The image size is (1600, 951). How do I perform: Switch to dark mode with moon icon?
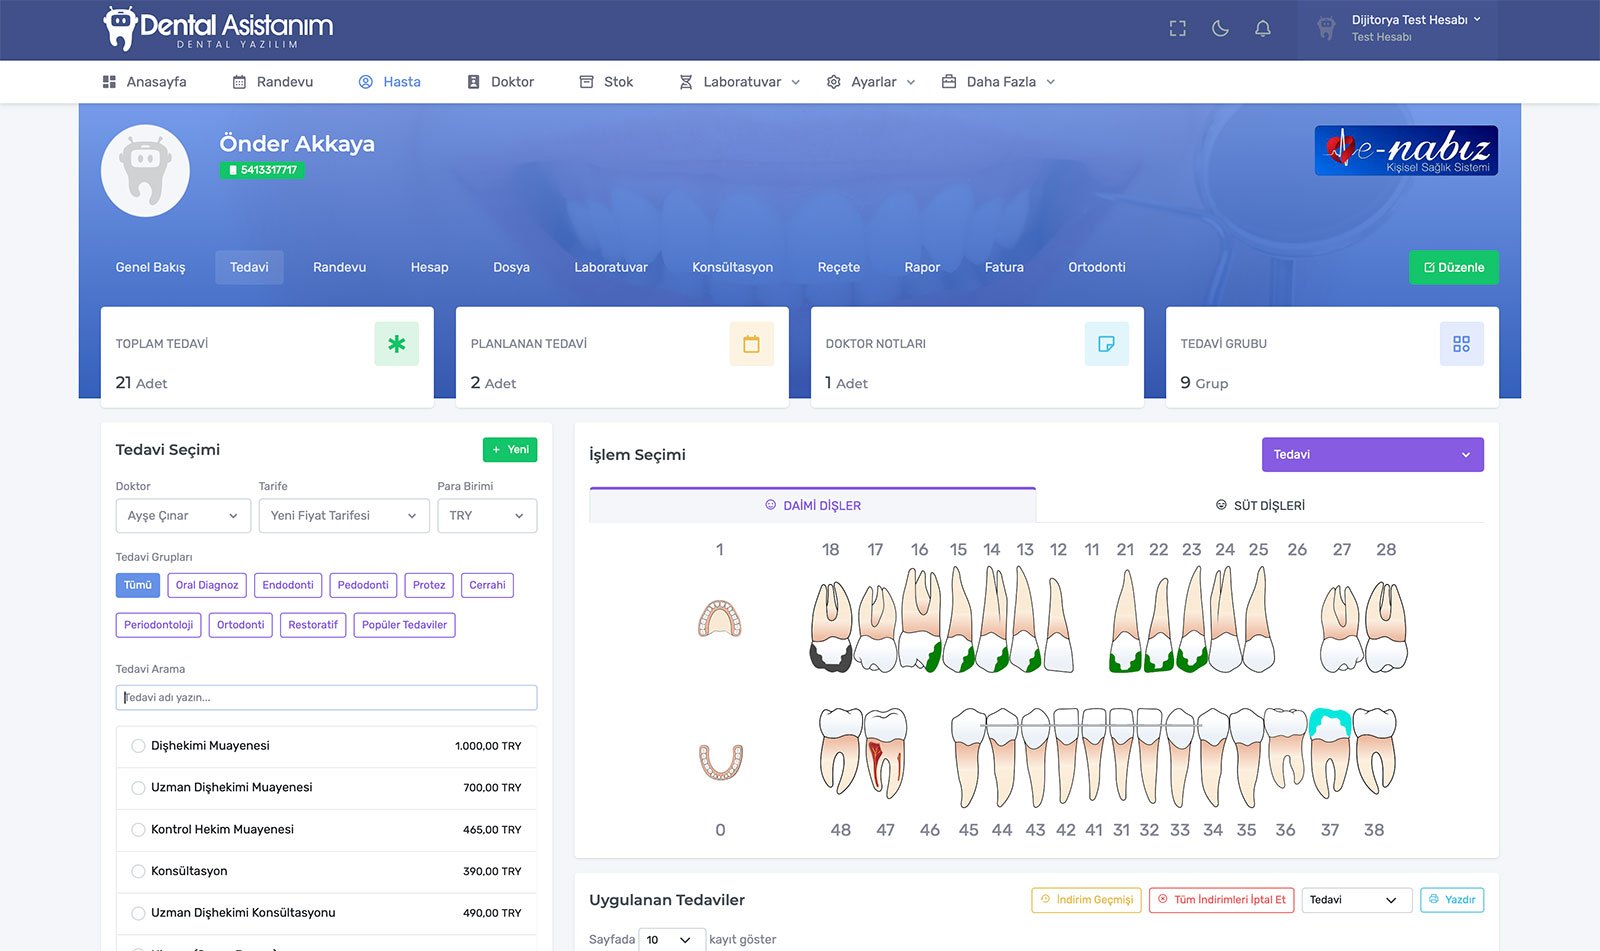coord(1220,29)
